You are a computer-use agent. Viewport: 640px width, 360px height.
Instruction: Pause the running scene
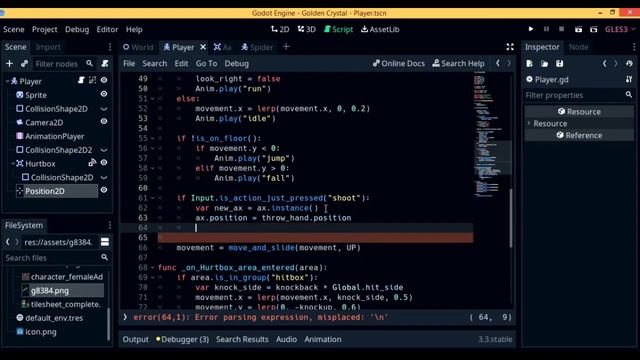(x=546, y=29)
